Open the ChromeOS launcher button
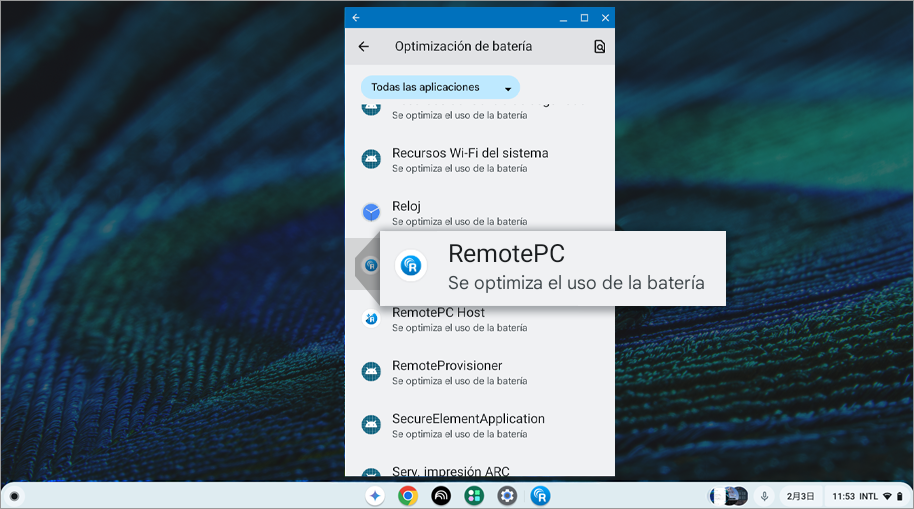 [14, 497]
